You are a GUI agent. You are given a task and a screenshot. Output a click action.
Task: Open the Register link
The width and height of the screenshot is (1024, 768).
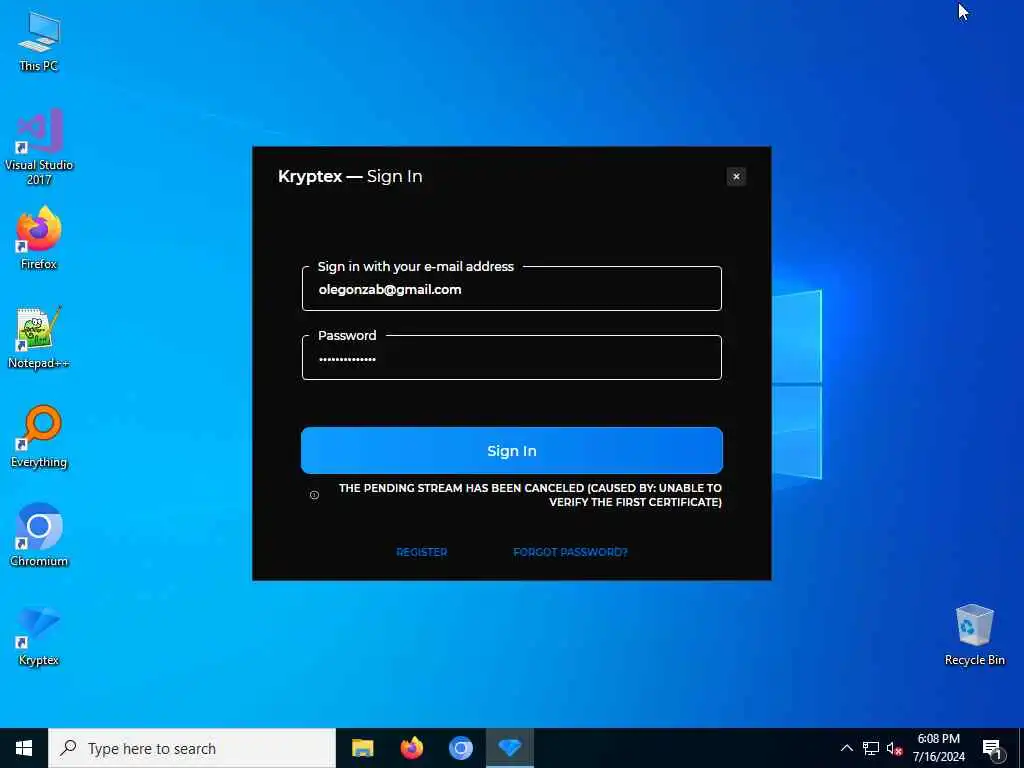(422, 552)
